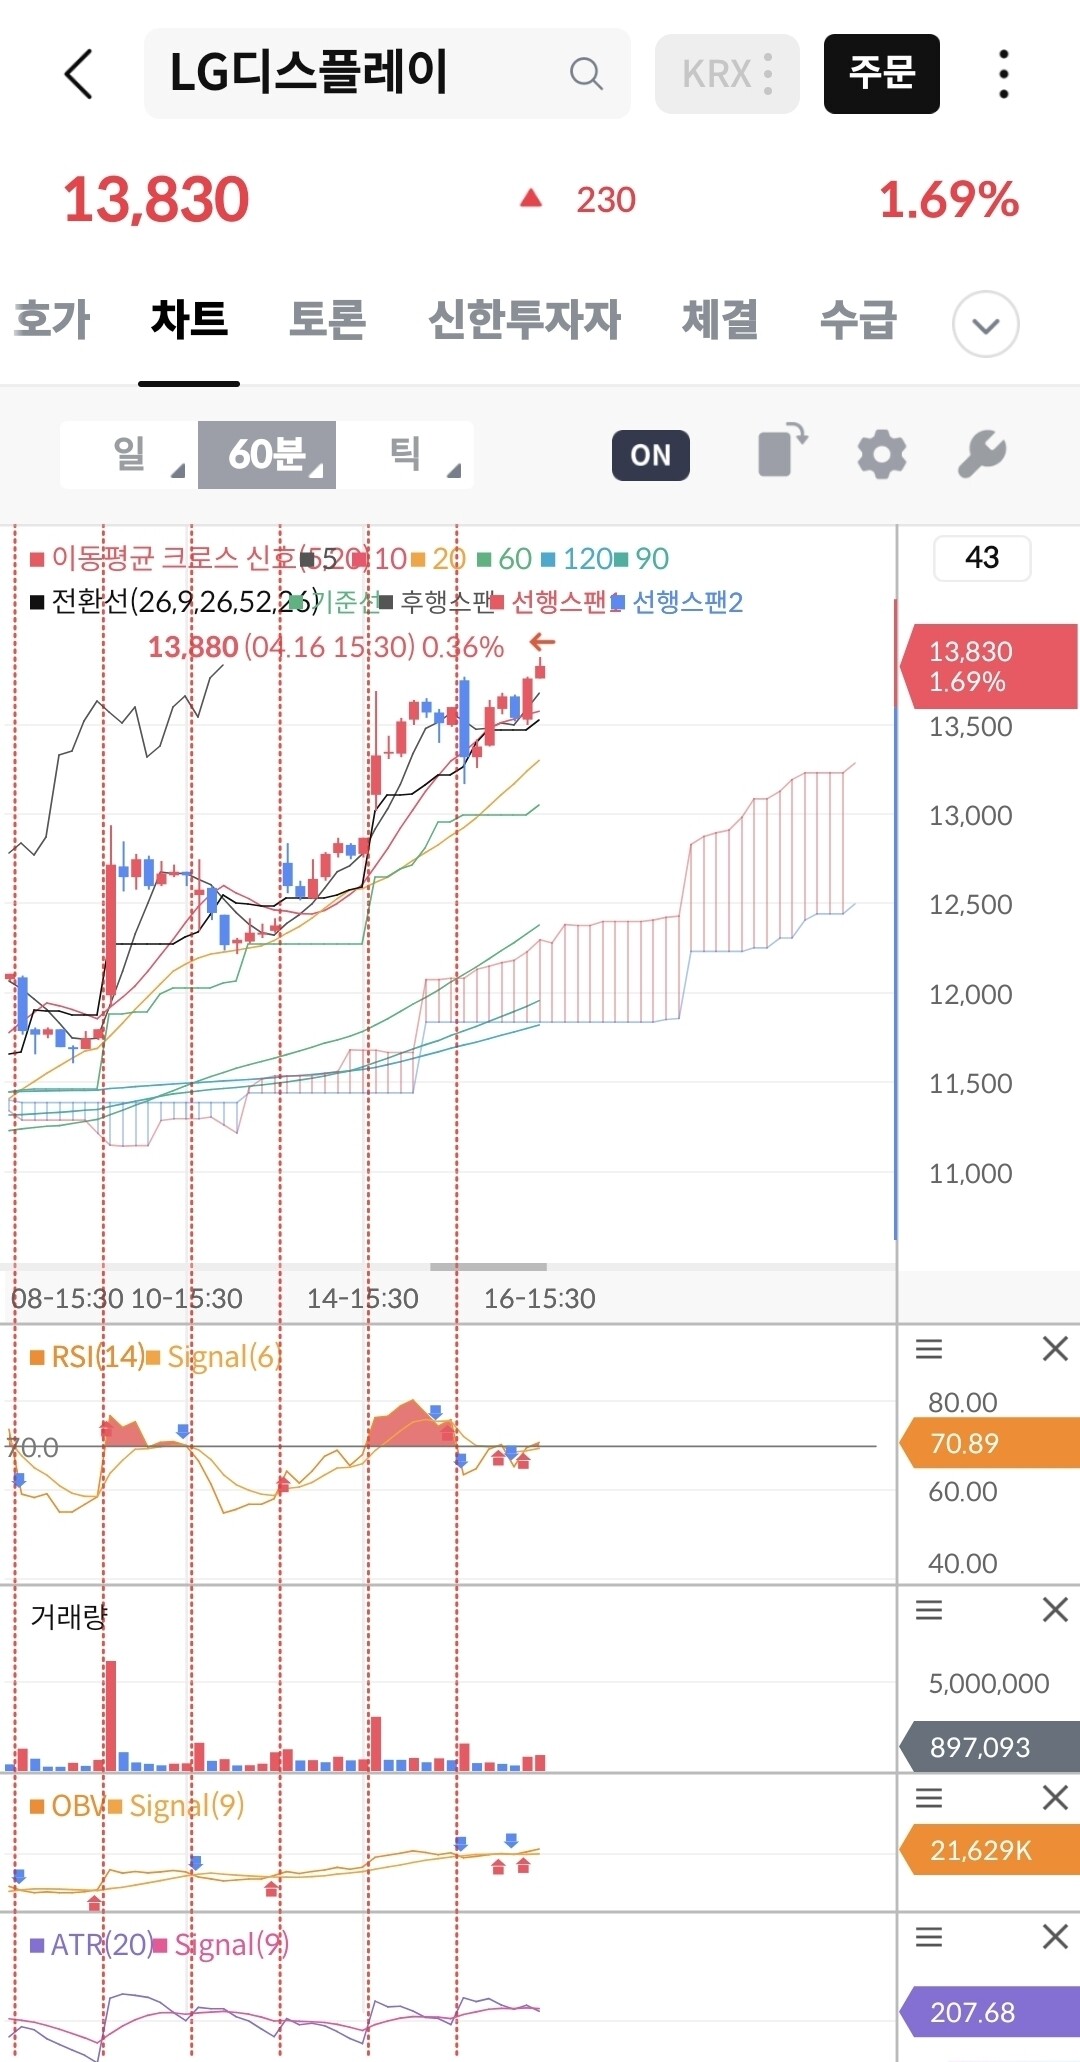Viewport: 1080px width, 2062px height.
Task: Toggle the ON switch button
Action: pyautogui.click(x=650, y=455)
